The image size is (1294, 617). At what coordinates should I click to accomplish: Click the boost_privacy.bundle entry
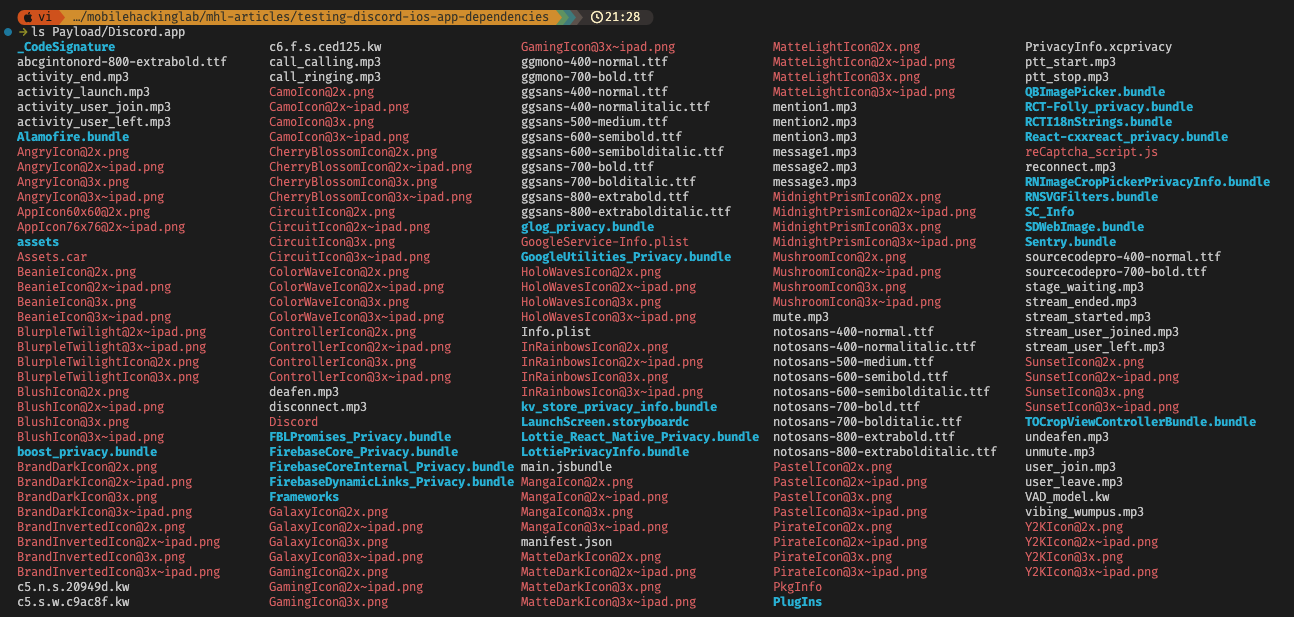[x=87, y=452]
